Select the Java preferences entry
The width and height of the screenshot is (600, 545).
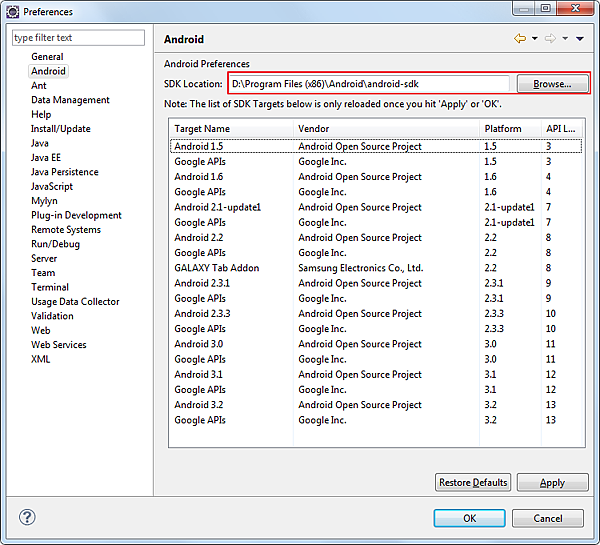39,143
